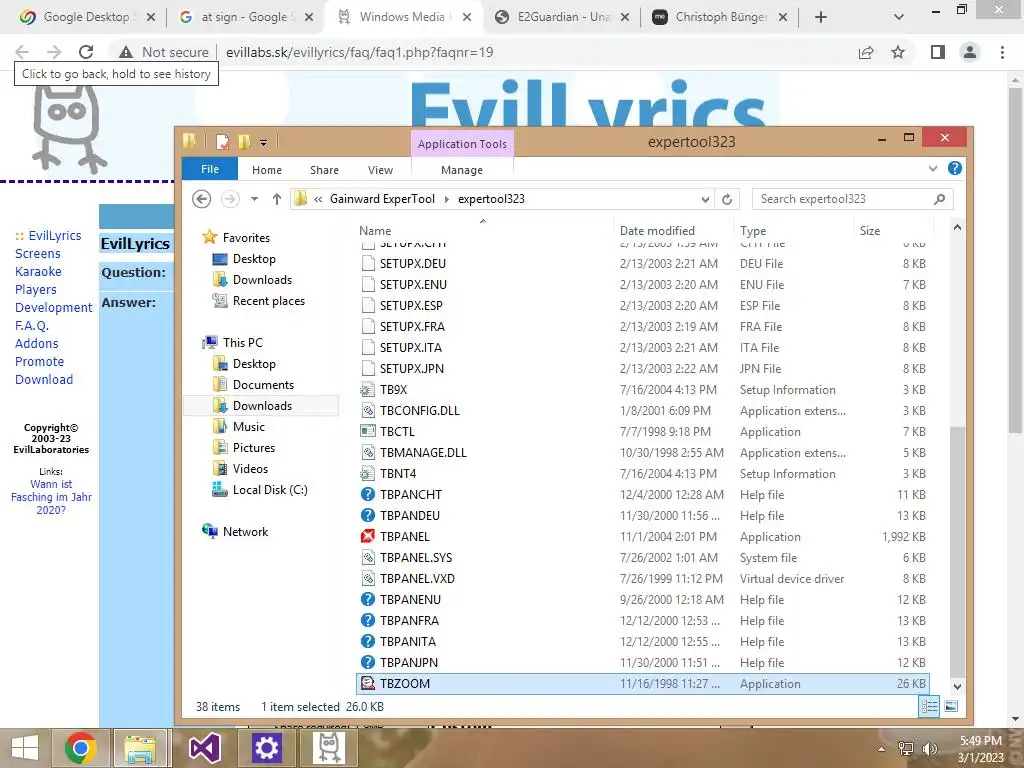Expand the ribbon with the chevron
1024x768 pixels.
[933, 168]
